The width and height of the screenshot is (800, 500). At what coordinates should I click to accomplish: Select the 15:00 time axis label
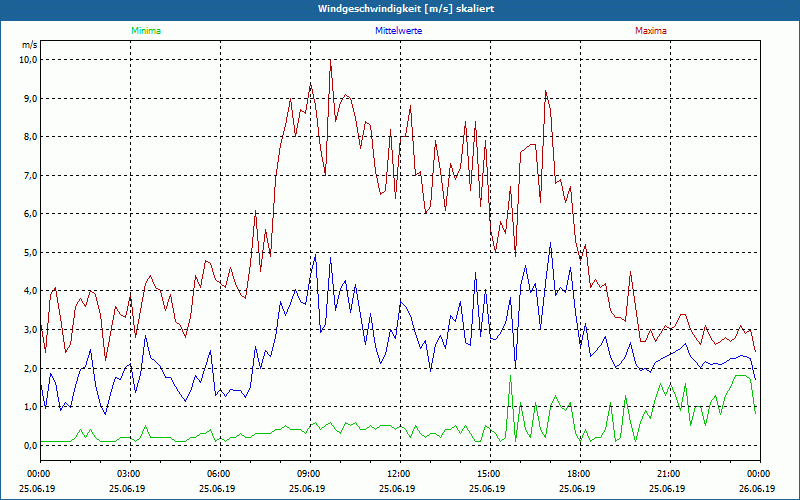[489, 474]
